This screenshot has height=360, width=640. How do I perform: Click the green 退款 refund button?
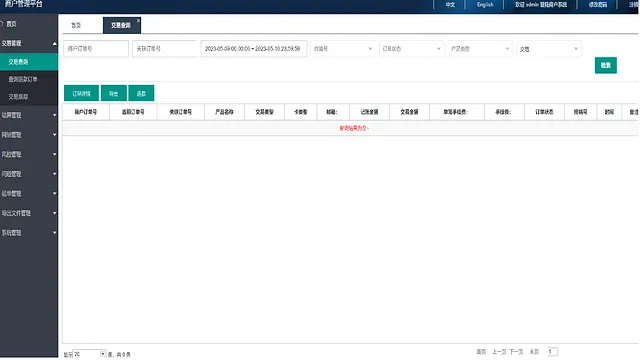(x=141, y=93)
